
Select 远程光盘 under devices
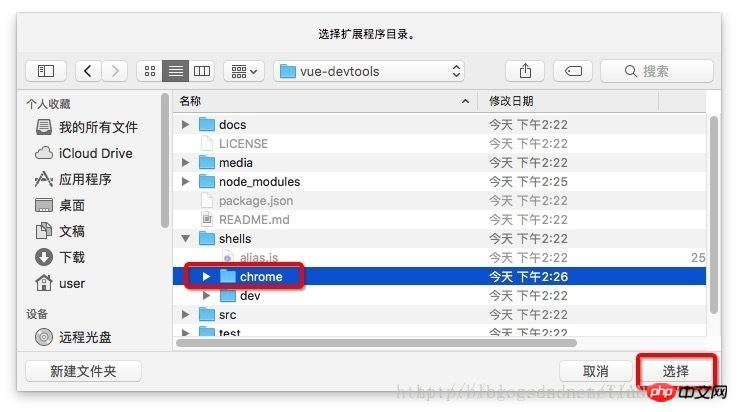(73, 337)
